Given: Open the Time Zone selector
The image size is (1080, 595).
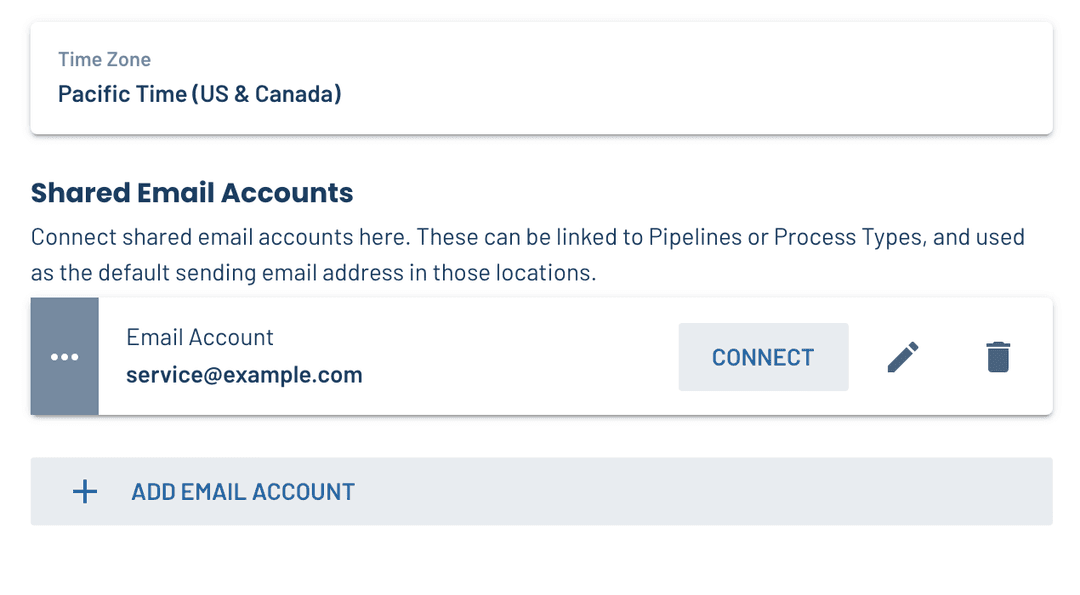Looking at the screenshot, I should (541, 79).
